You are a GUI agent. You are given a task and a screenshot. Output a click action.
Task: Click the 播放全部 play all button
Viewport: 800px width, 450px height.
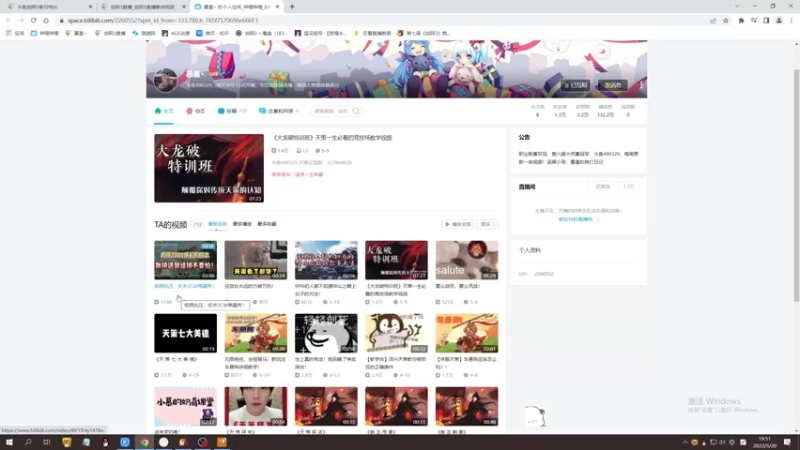pyautogui.click(x=458, y=224)
